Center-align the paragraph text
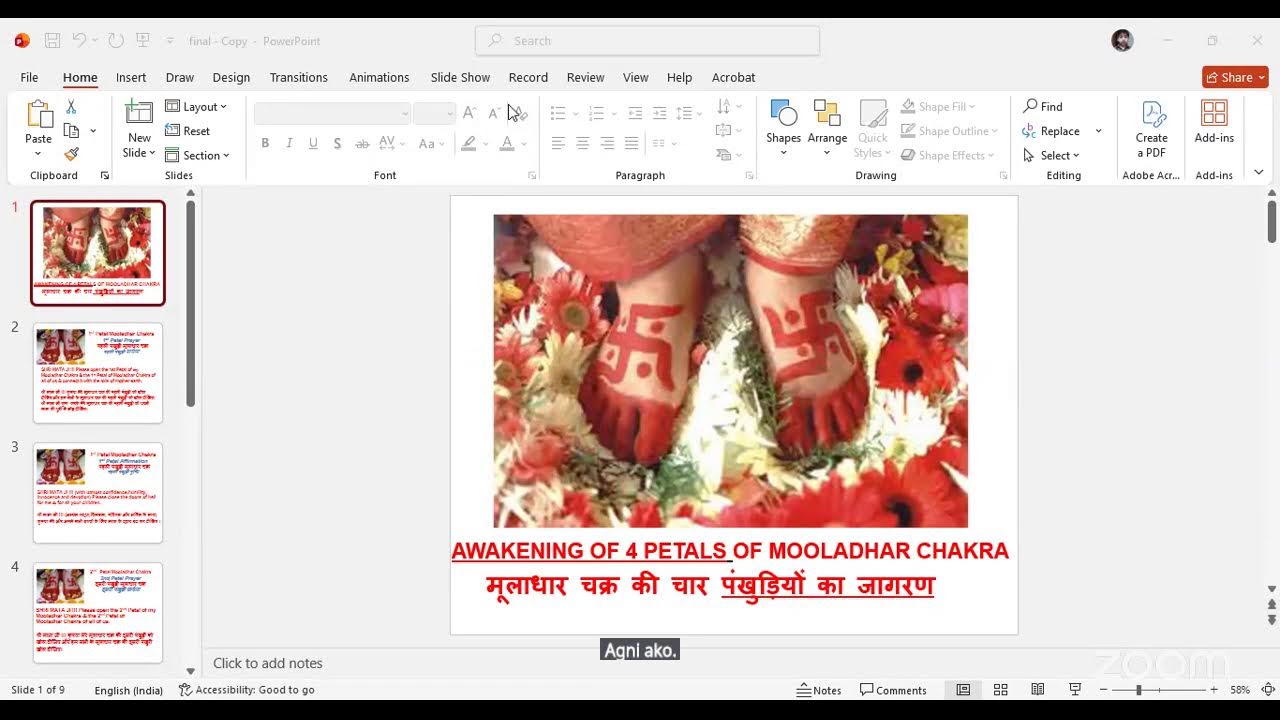This screenshot has height=720, width=1280. coord(583,144)
